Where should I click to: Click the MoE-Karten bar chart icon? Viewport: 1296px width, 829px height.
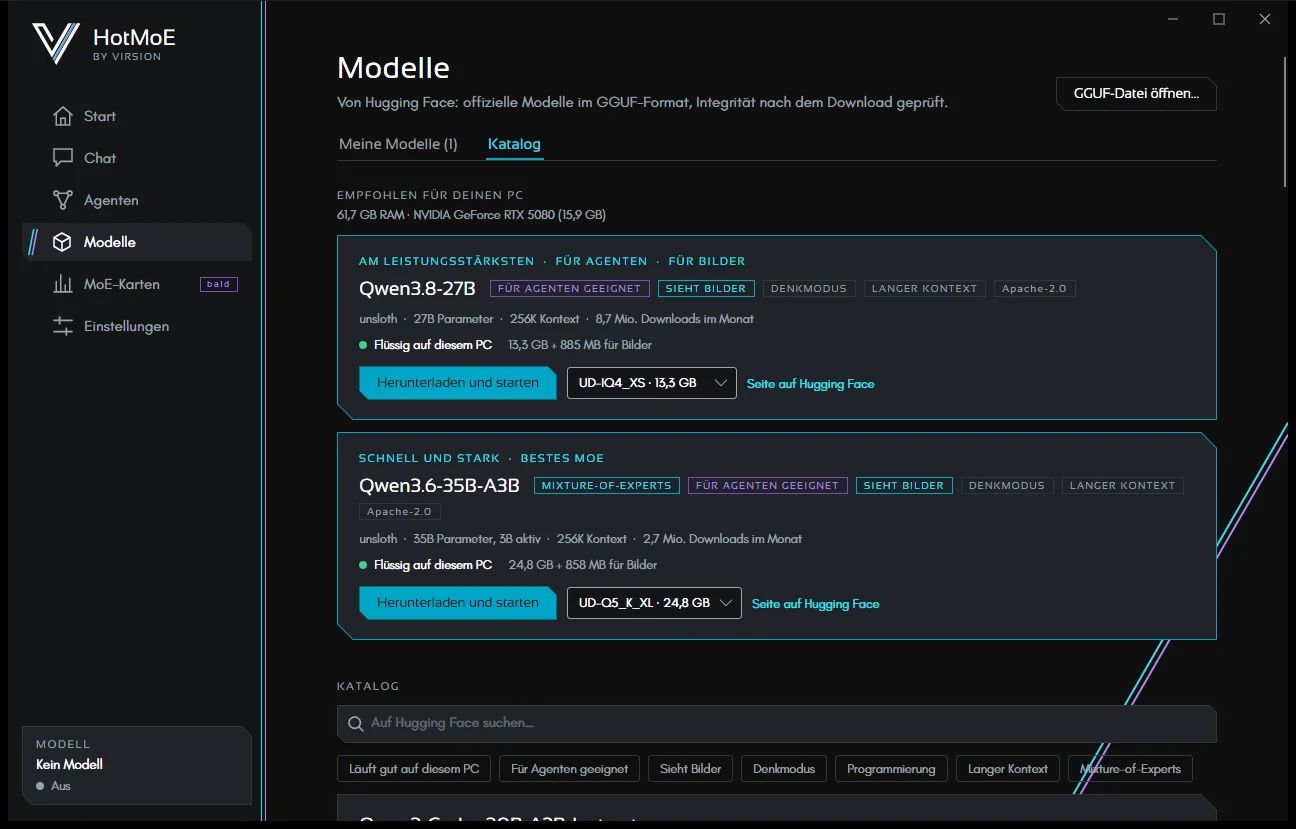pyautogui.click(x=63, y=284)
